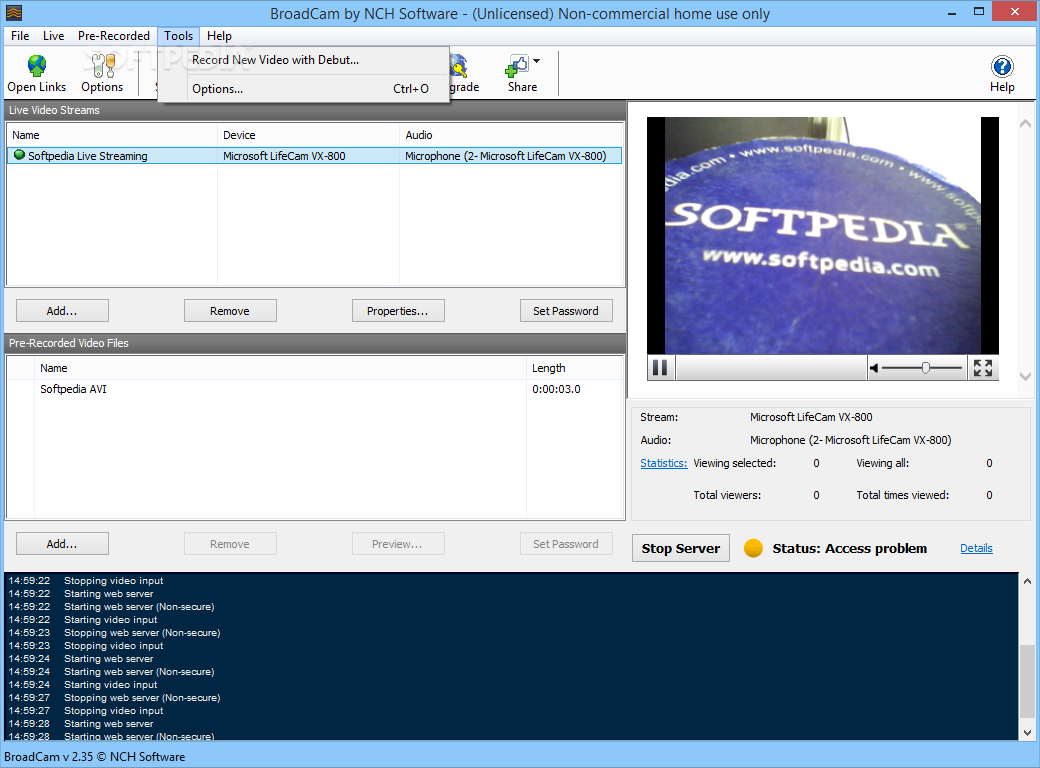This screenshot has width=1040, height=768.
Task: Open the File menu
Action: pos(20,36)
